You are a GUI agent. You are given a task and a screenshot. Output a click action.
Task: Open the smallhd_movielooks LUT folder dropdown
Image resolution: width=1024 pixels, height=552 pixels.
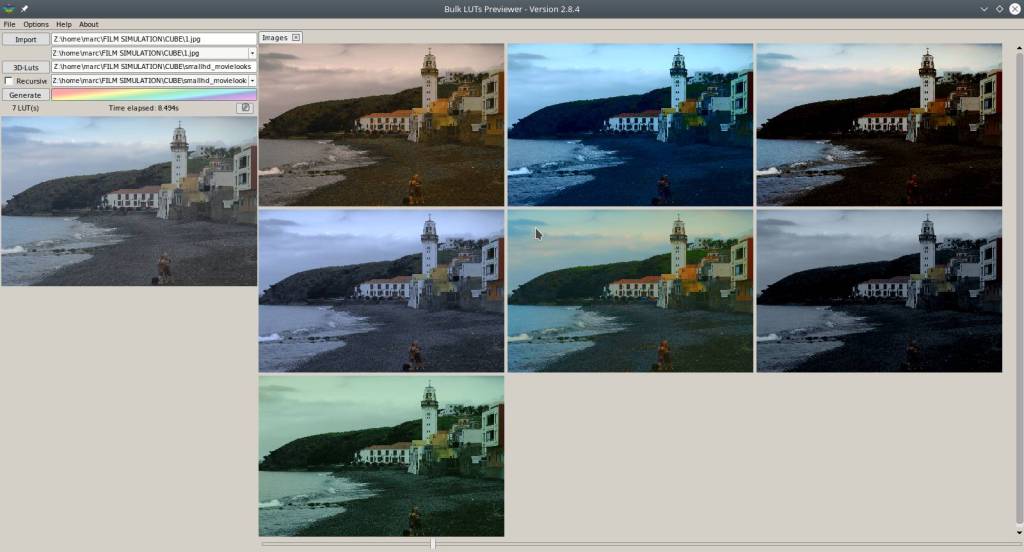pos(252,80)
